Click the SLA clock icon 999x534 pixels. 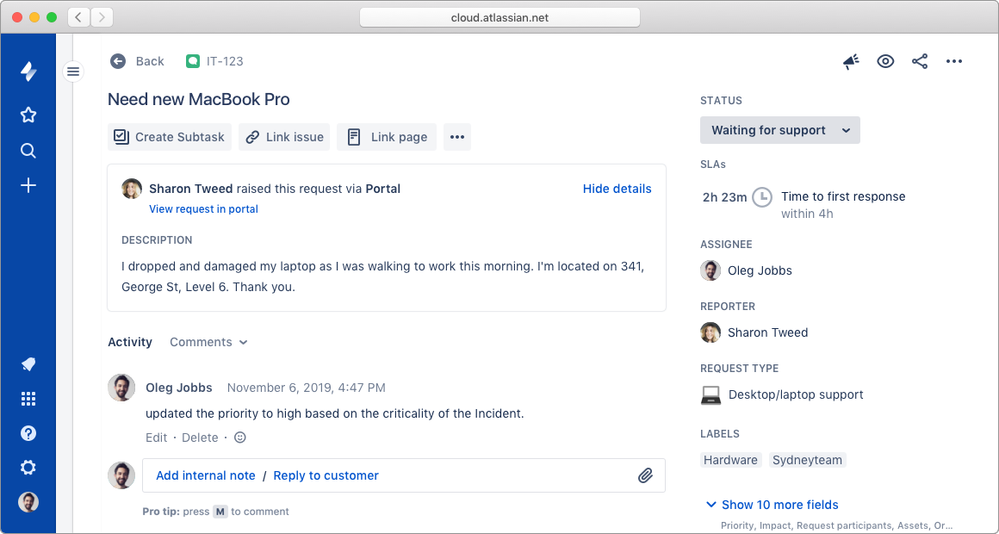point(762,197)
